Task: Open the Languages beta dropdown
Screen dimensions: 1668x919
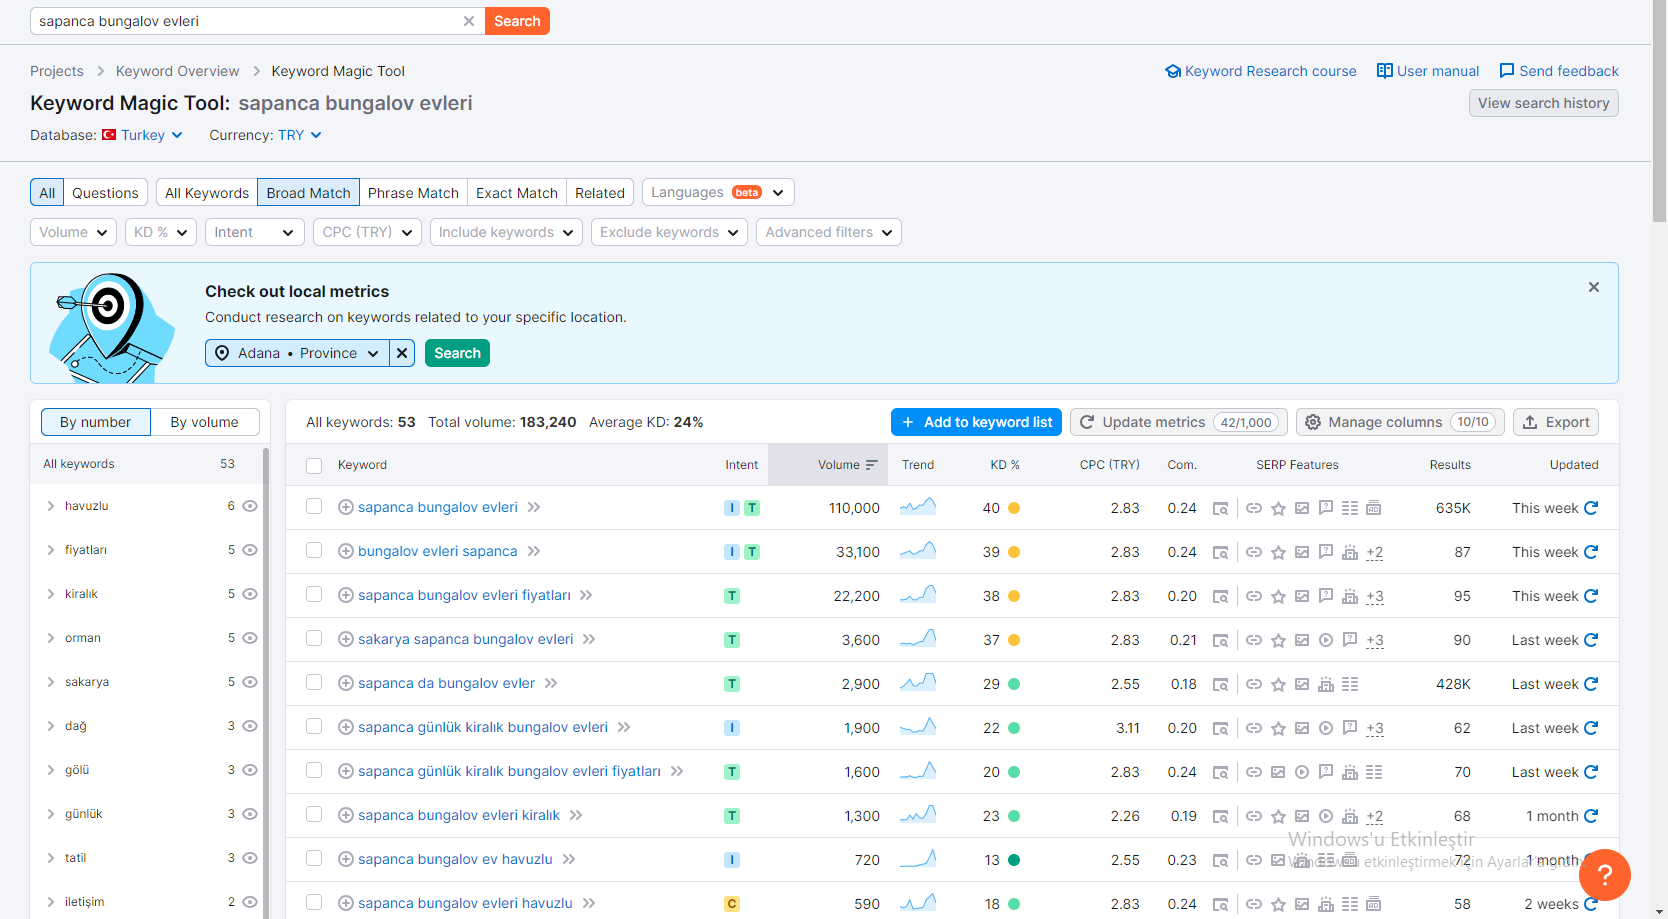Action: [718, 192]
